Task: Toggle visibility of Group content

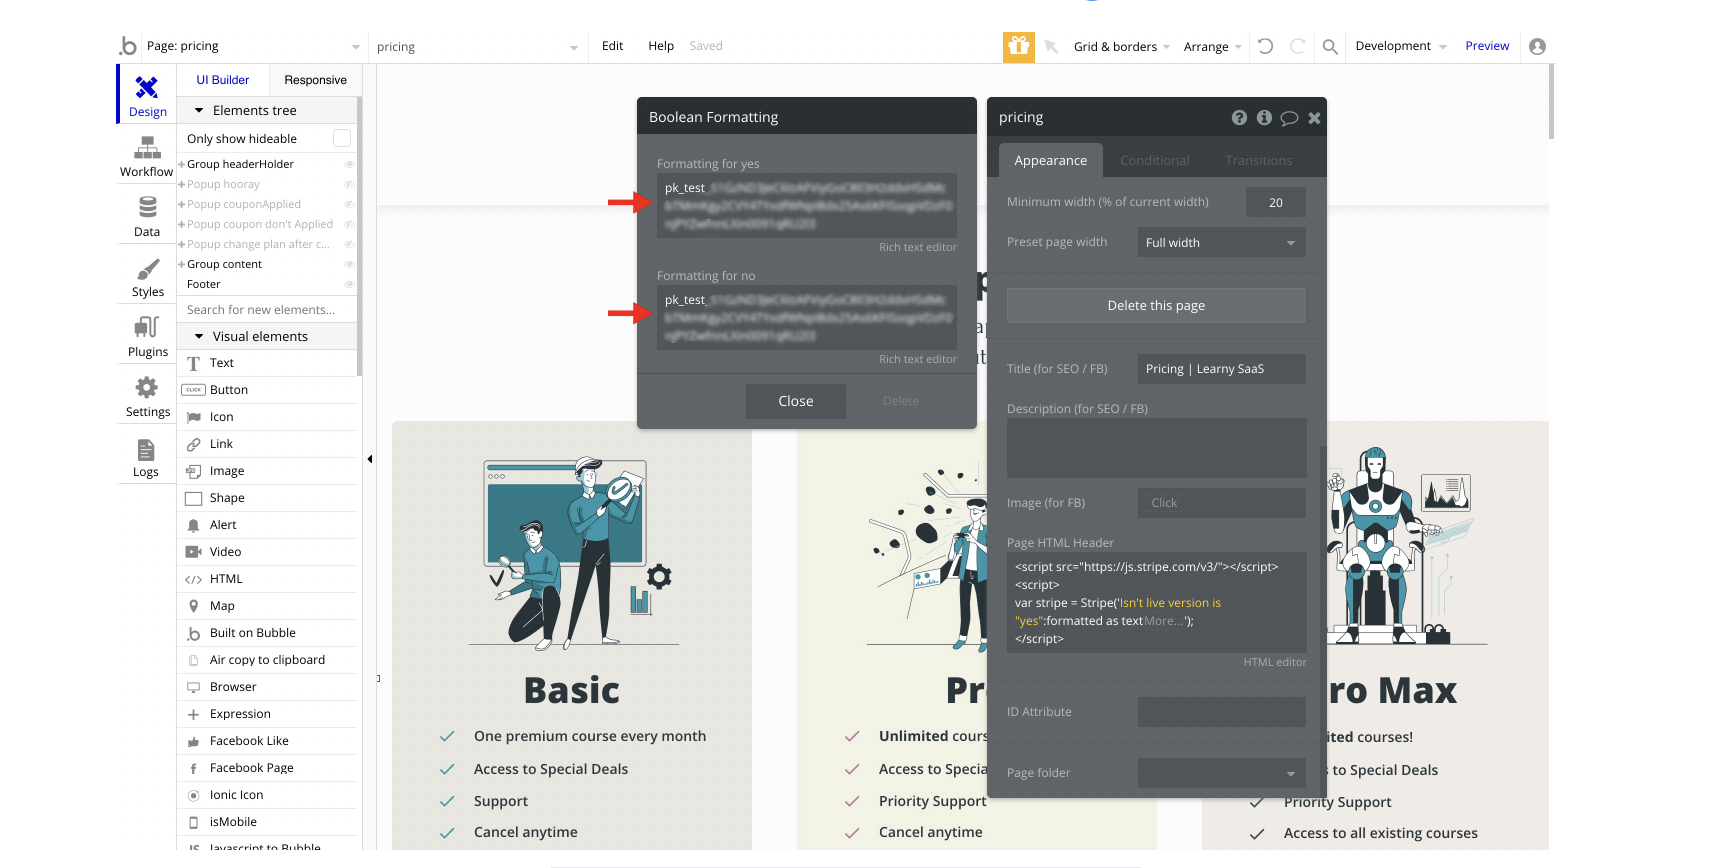Action: coord(349,264)
